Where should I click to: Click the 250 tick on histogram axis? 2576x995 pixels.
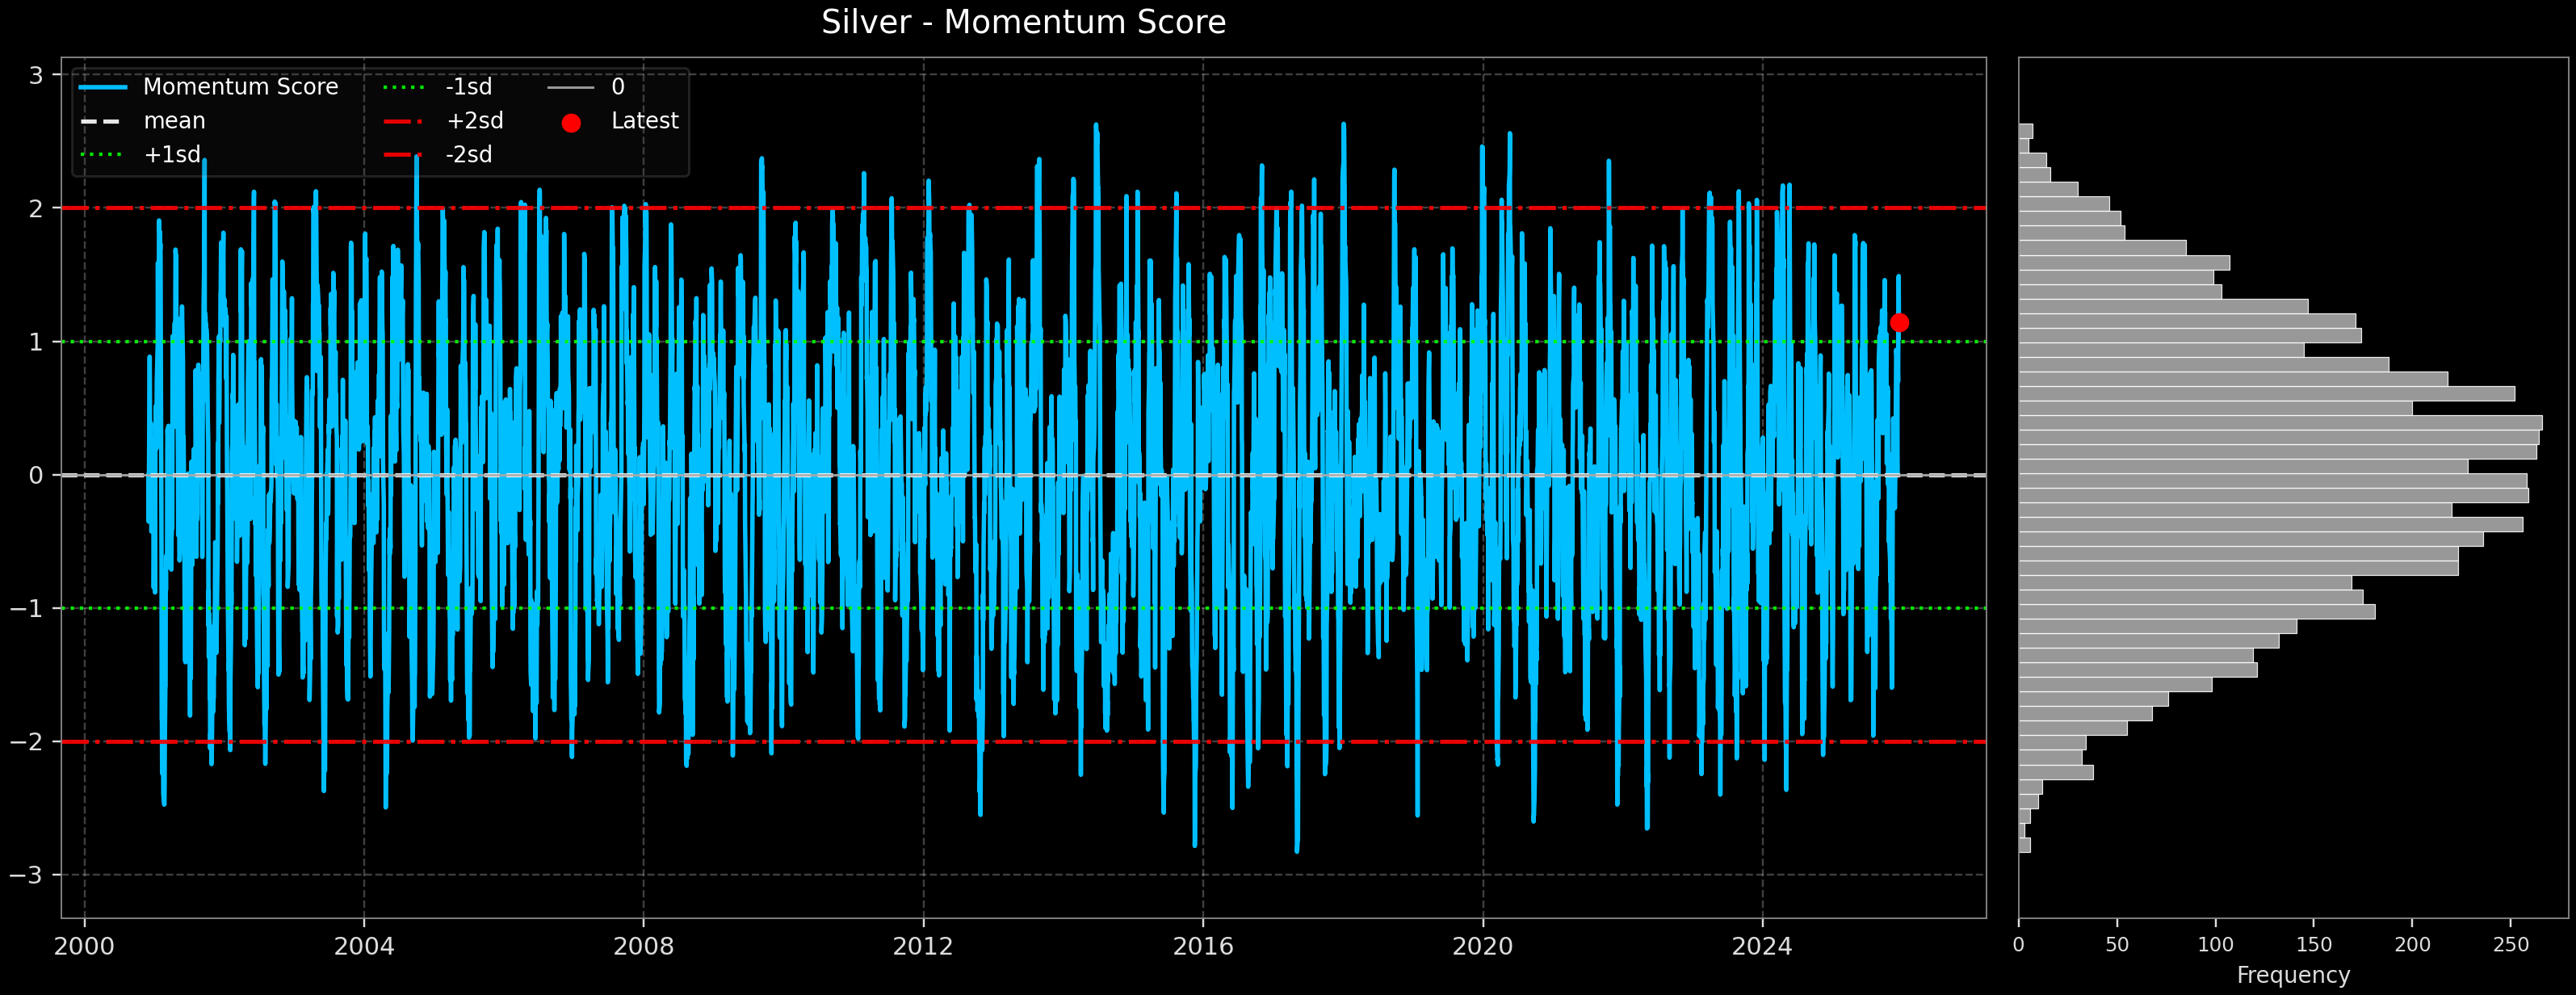pos(2510,946)
